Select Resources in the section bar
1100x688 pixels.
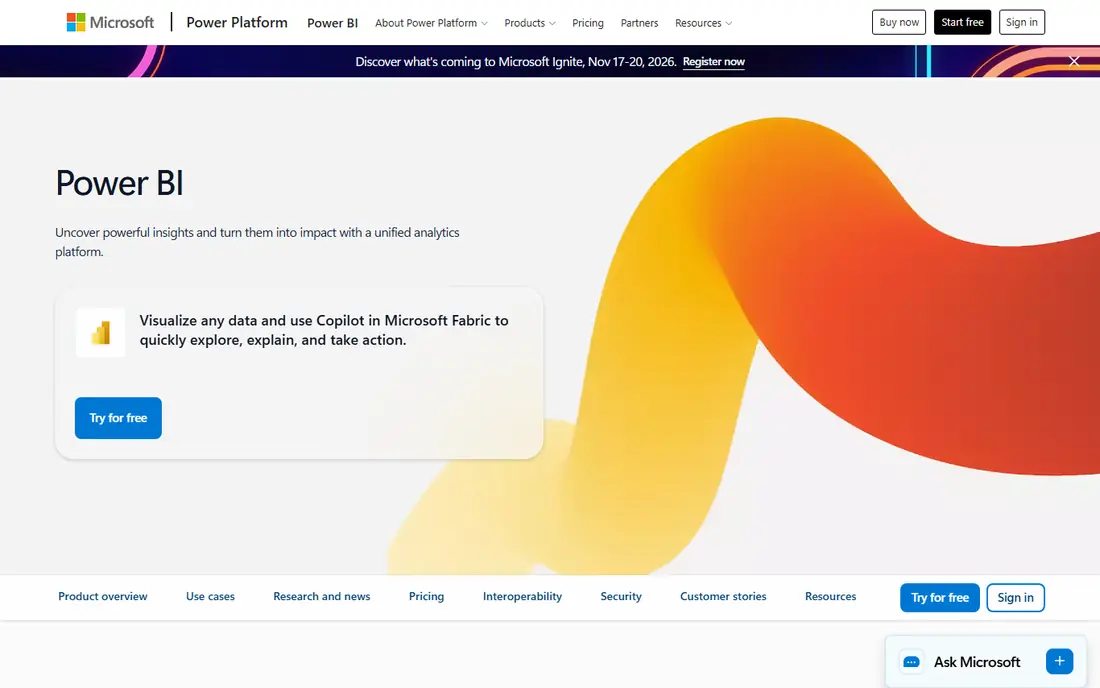pyautogui.click(x=831, y=596)
